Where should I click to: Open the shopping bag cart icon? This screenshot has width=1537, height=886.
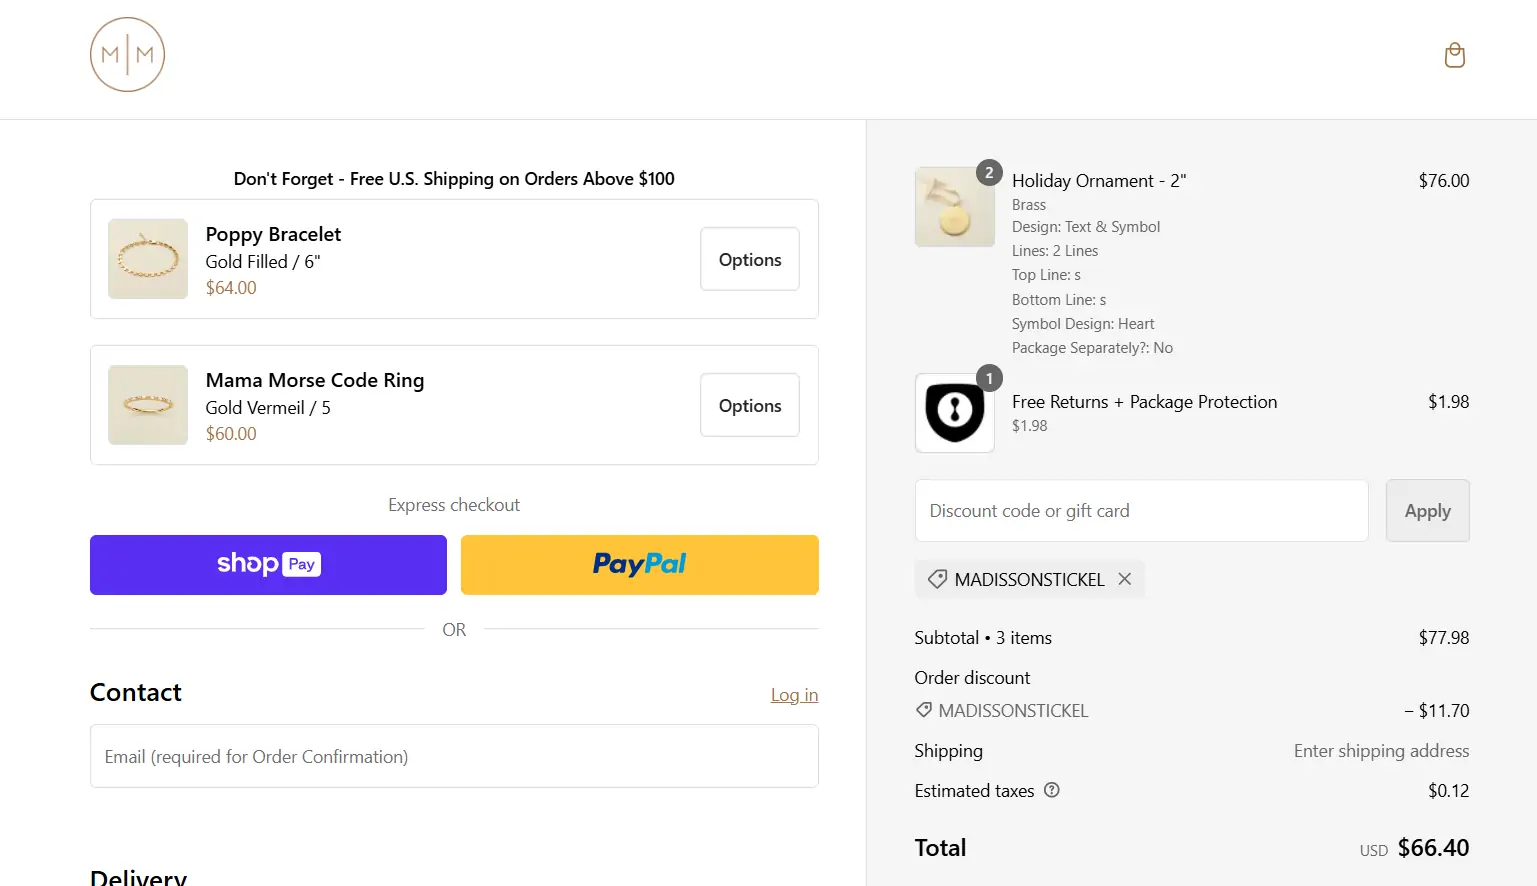click(x=1454, y=55)
